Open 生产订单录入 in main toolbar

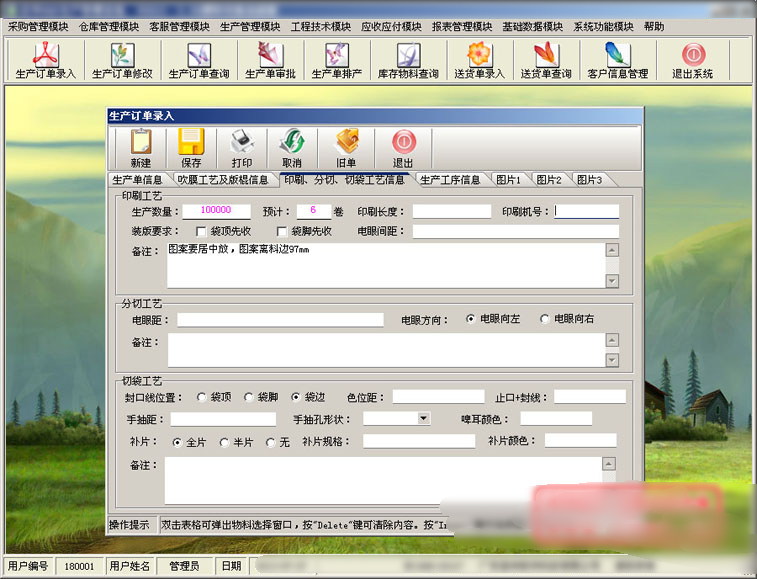46,60
